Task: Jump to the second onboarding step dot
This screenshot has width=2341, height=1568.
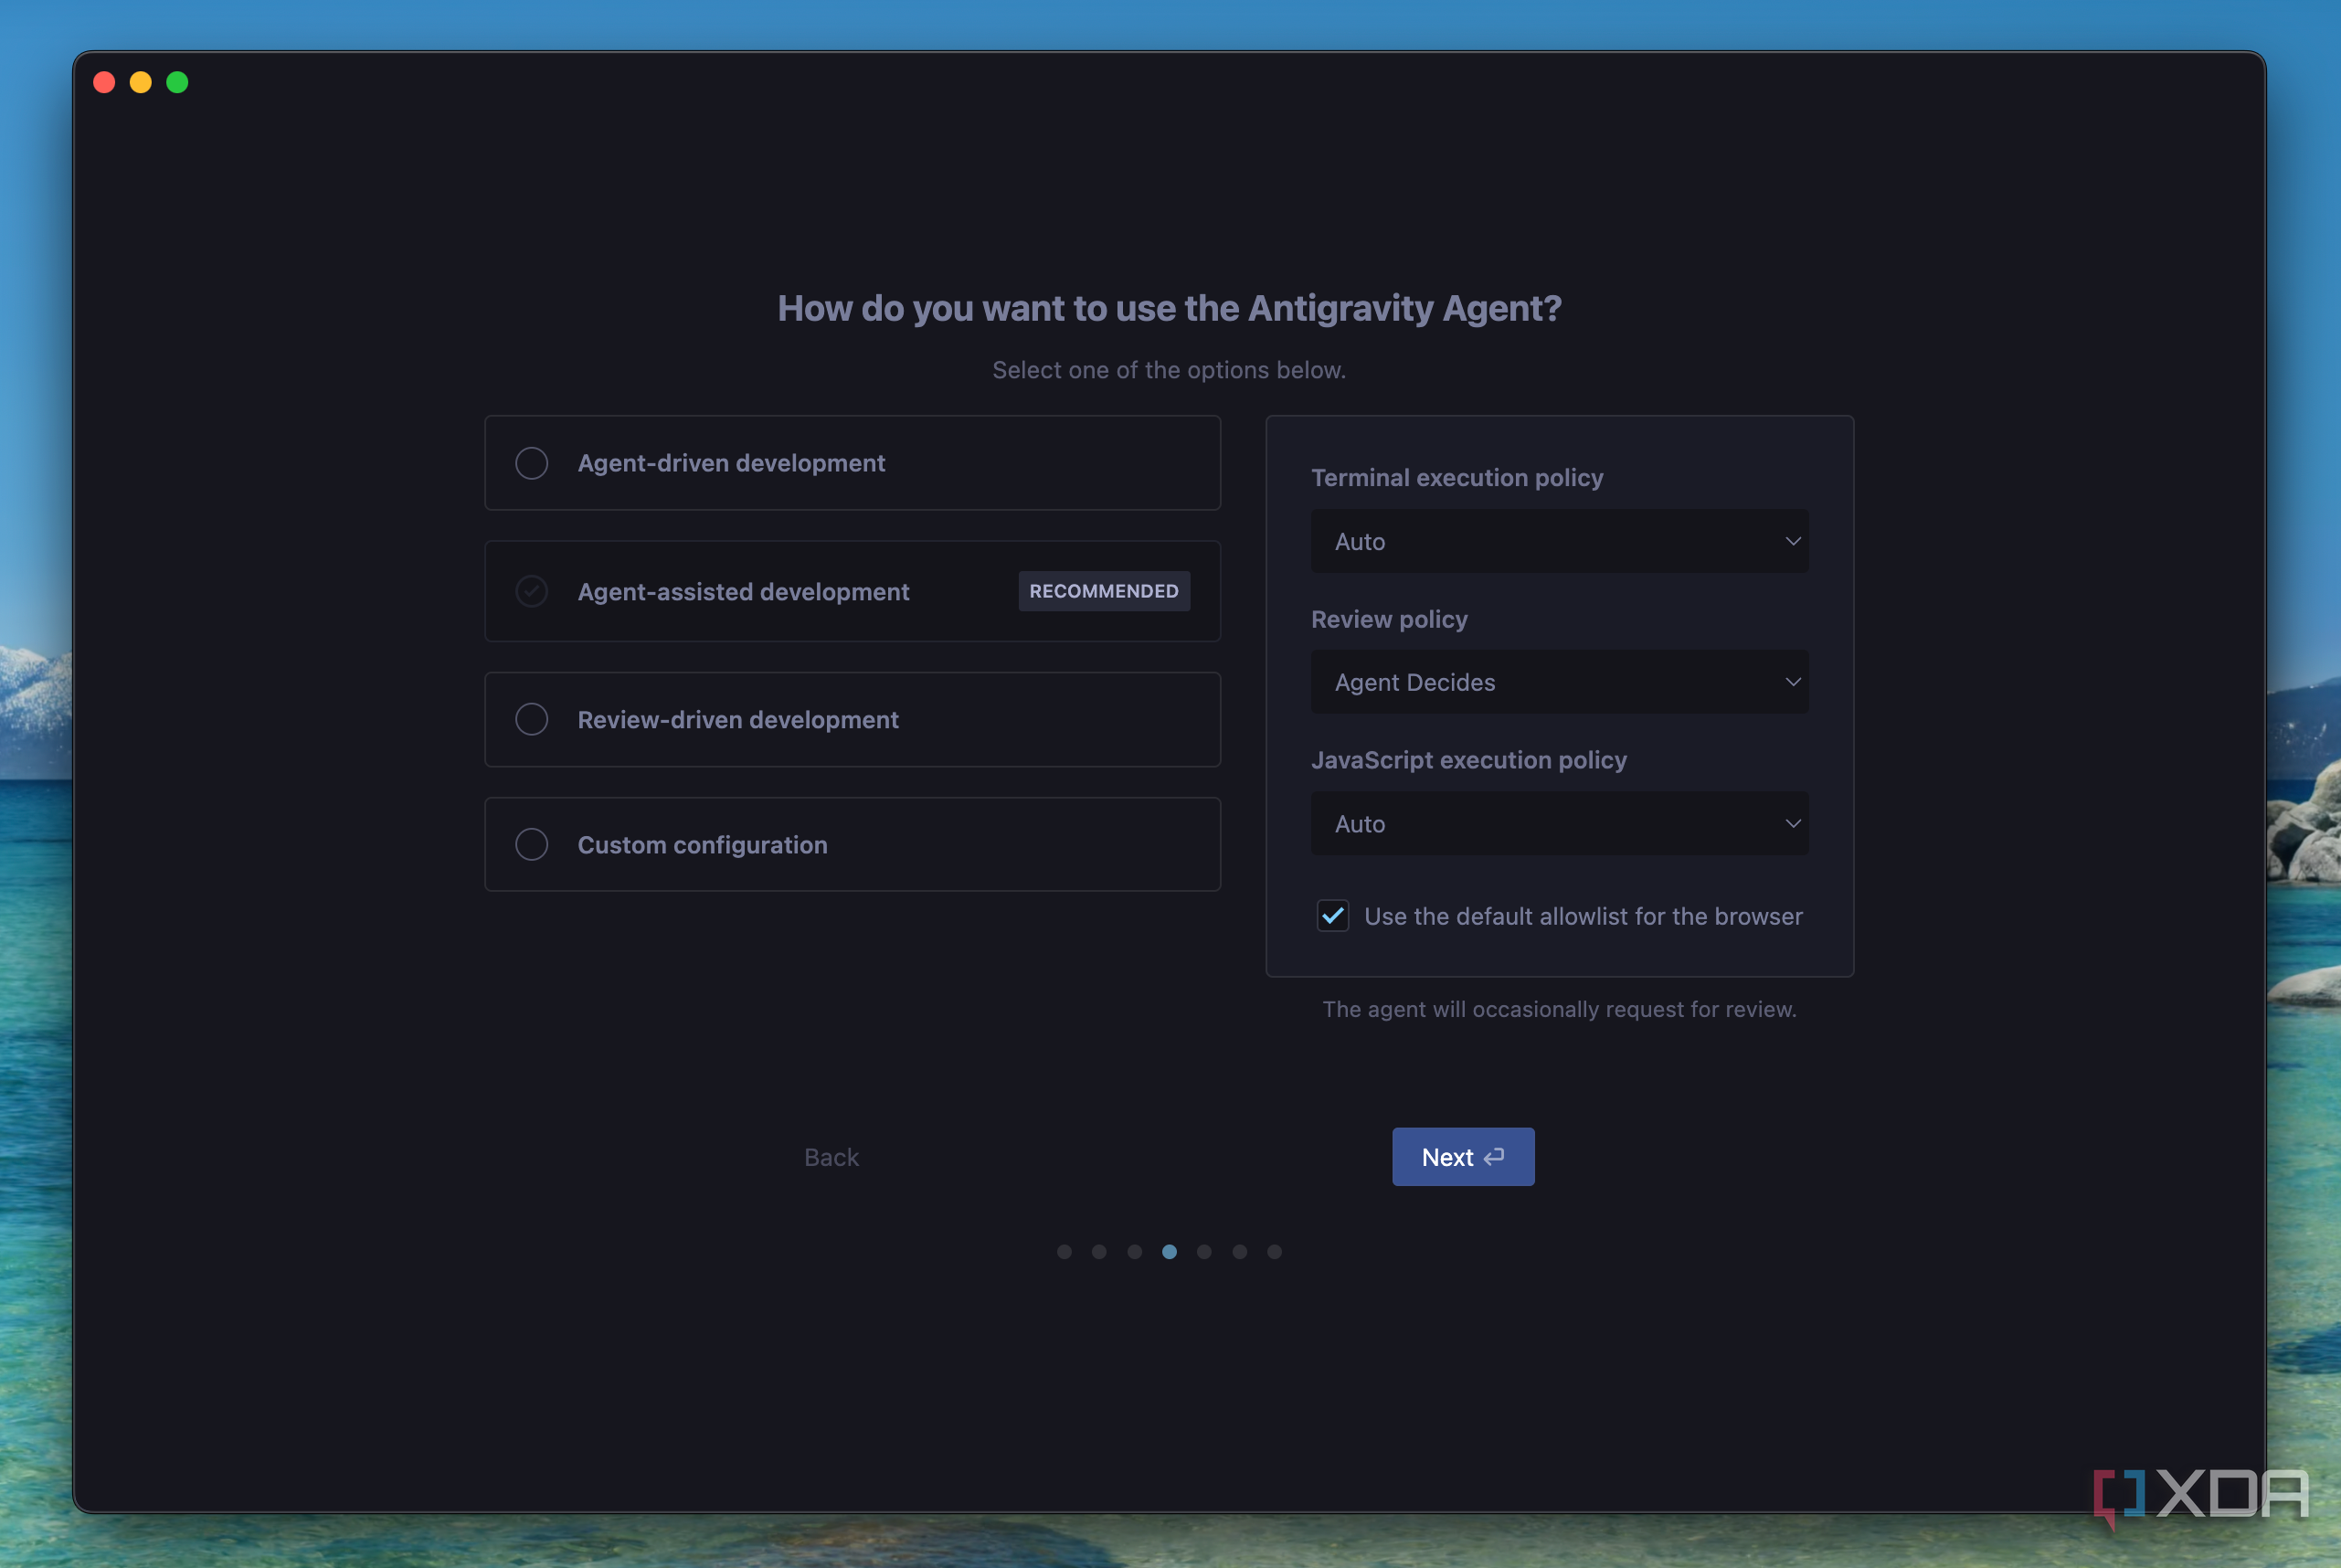Action: [1099, 1252]
